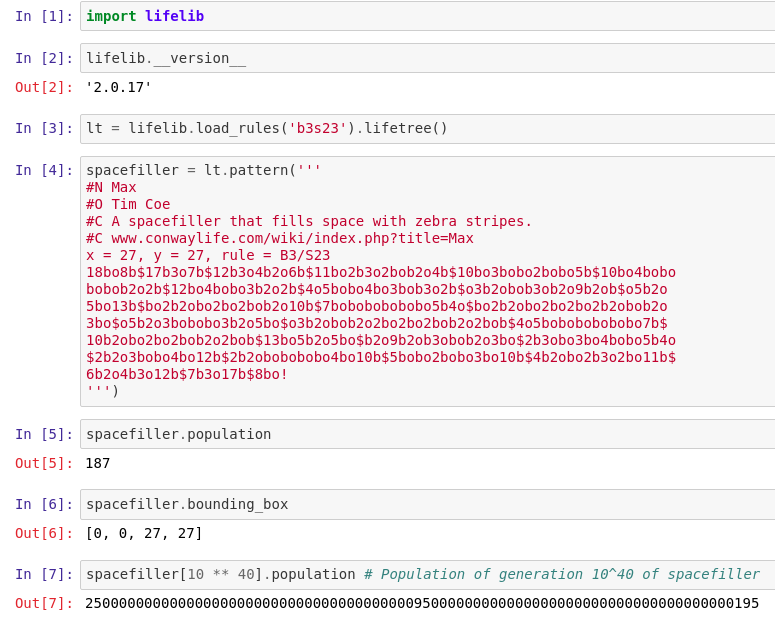
Task: Click the 'spacefiller.bounding_box' code cell
Action: pos(428,504)
